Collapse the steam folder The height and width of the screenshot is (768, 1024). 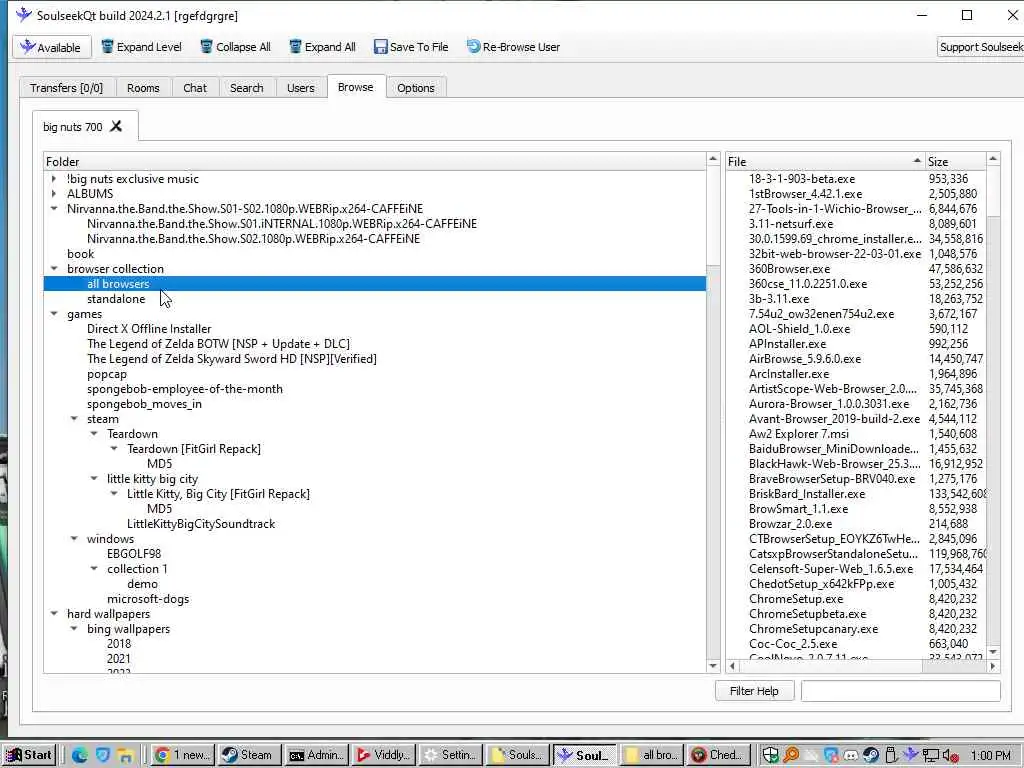(74, 419)
